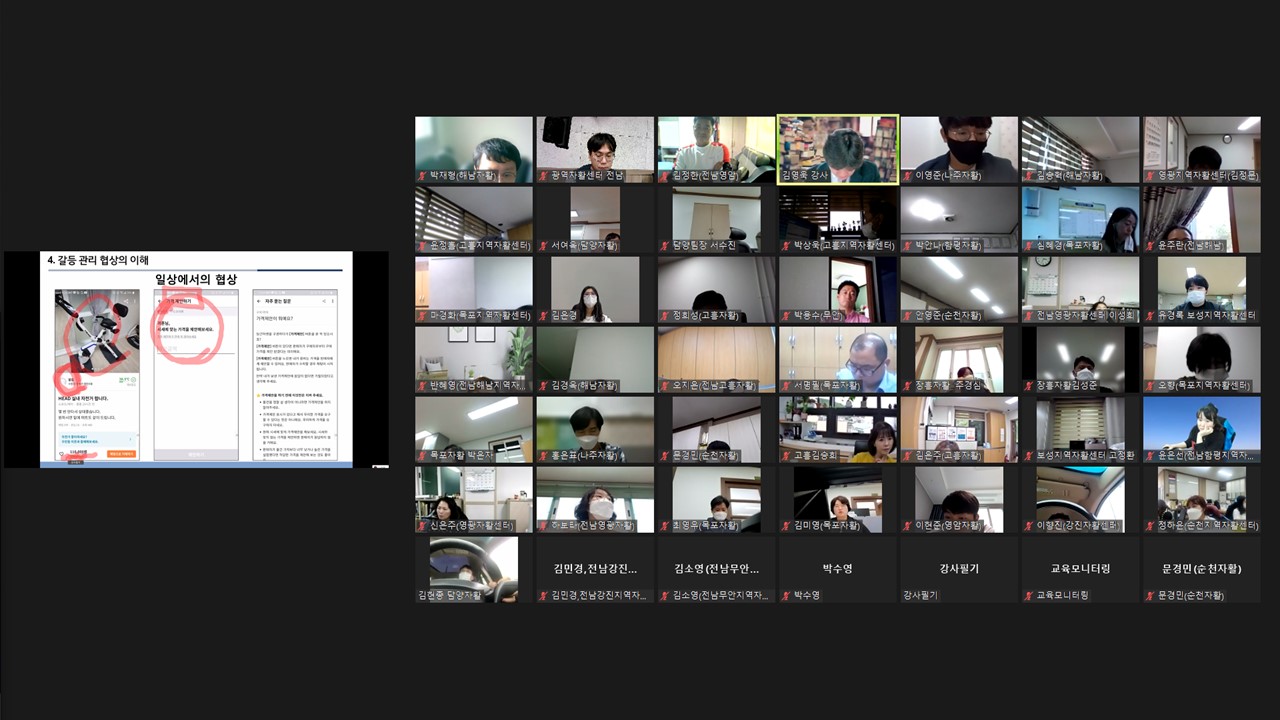
Task: Click muted mic icon next to 박수영 label
Action: pos(786,596)
